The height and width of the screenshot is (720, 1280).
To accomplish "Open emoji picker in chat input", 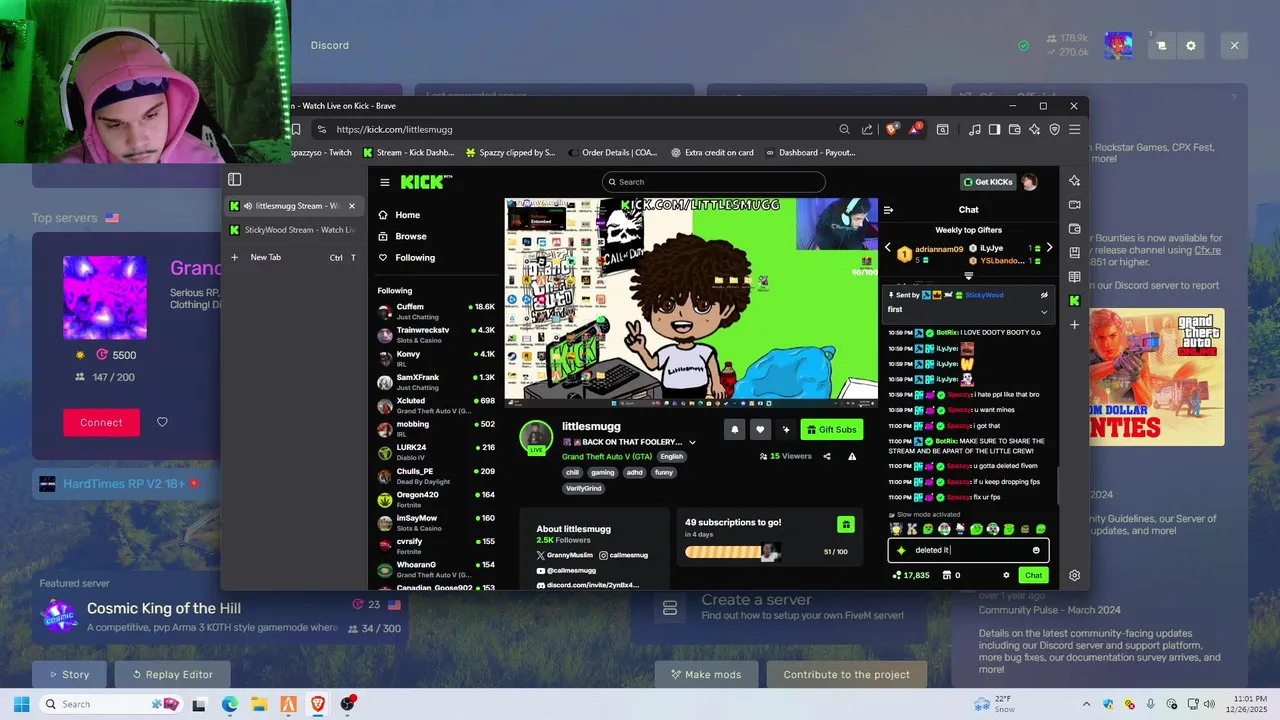I will coord(1036,550).
